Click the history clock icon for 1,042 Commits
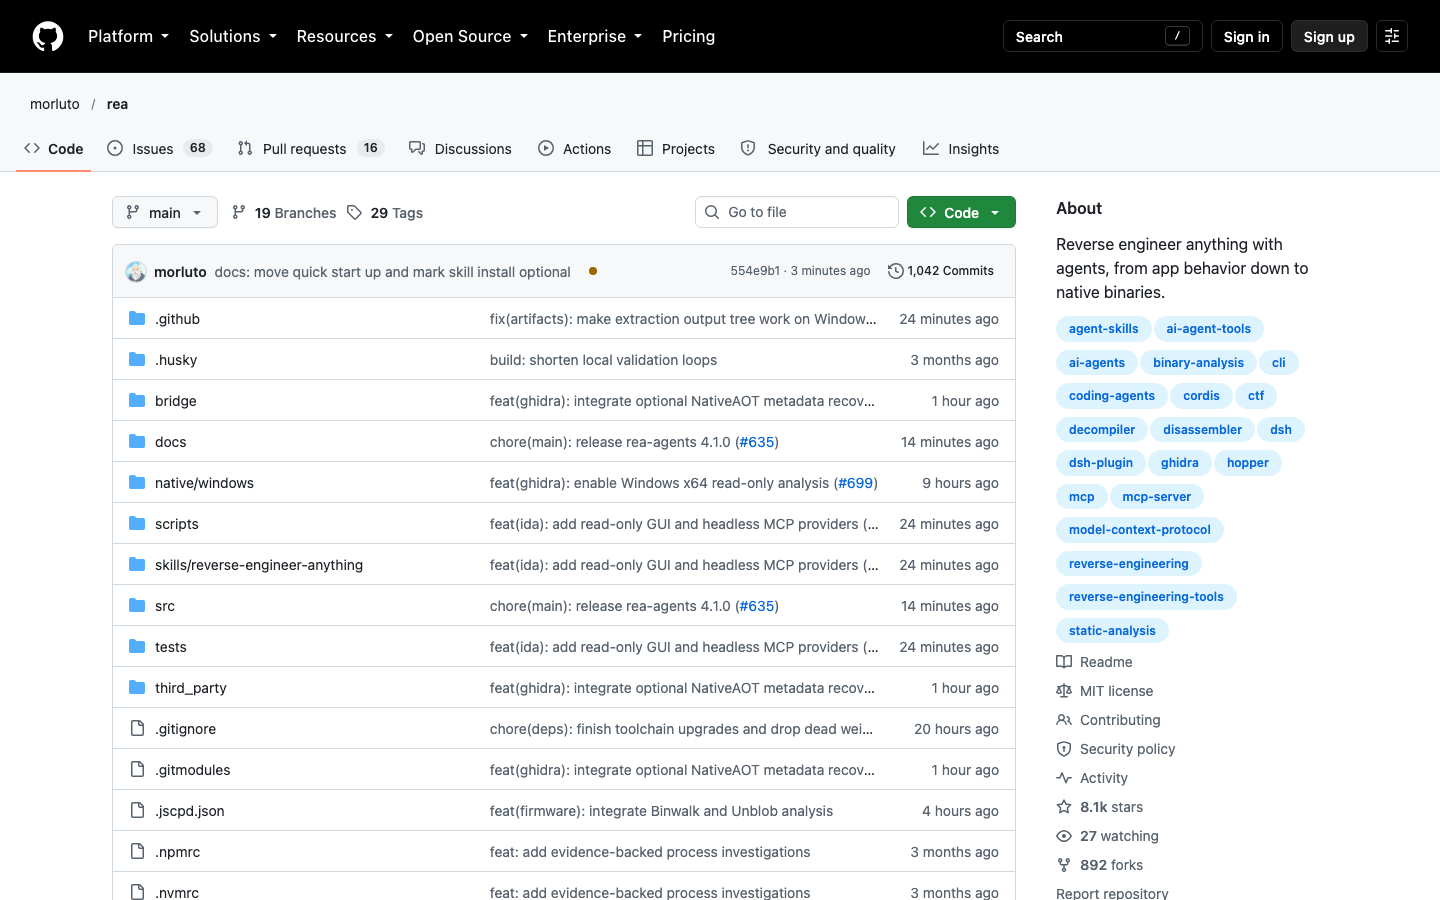Image resolution: width=1440 pixels, height=900 pixels. click(896, 271)
